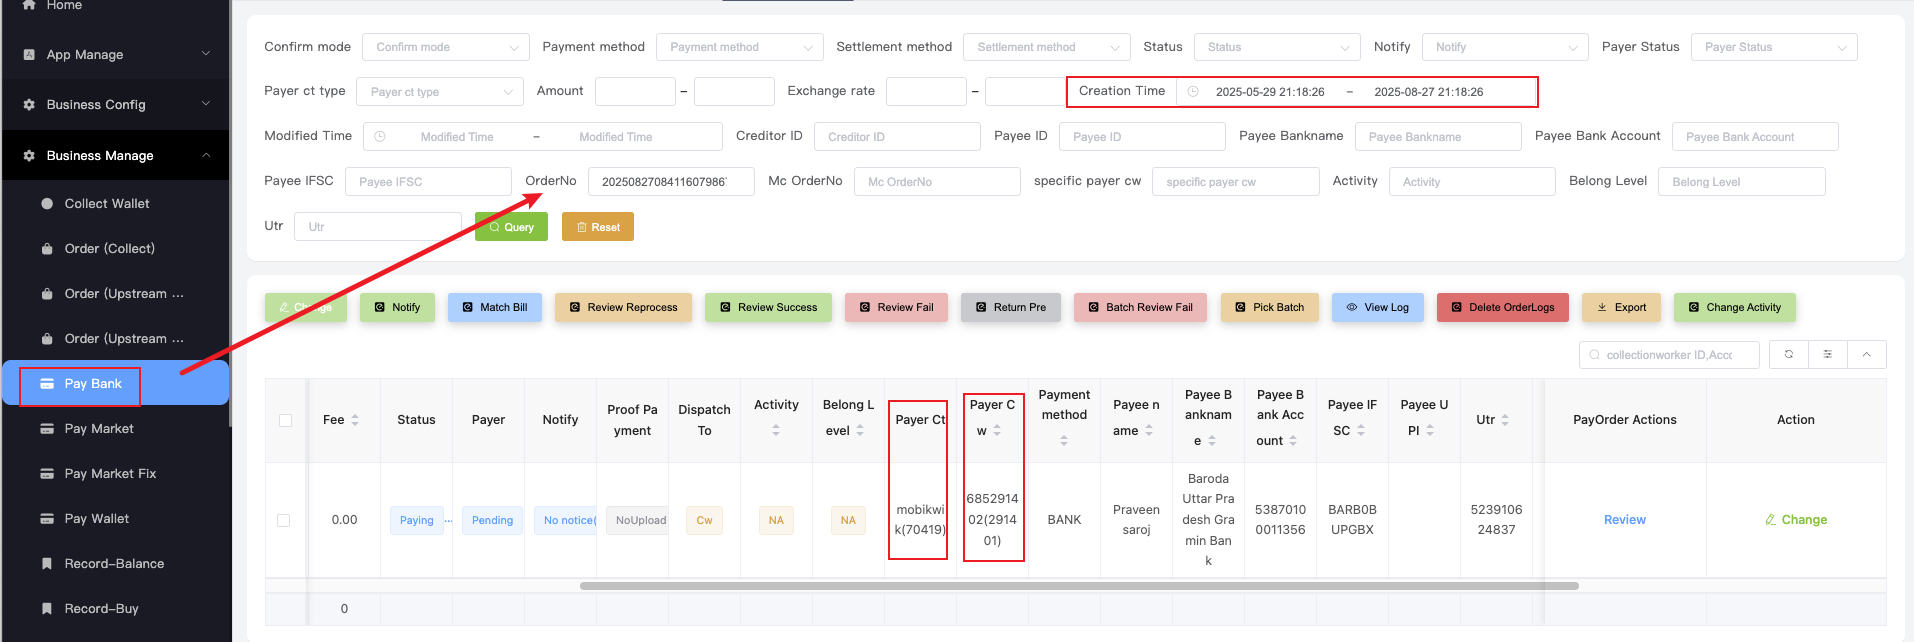
Task: Focus the OrderNo input field
Action: coord(670,182)
